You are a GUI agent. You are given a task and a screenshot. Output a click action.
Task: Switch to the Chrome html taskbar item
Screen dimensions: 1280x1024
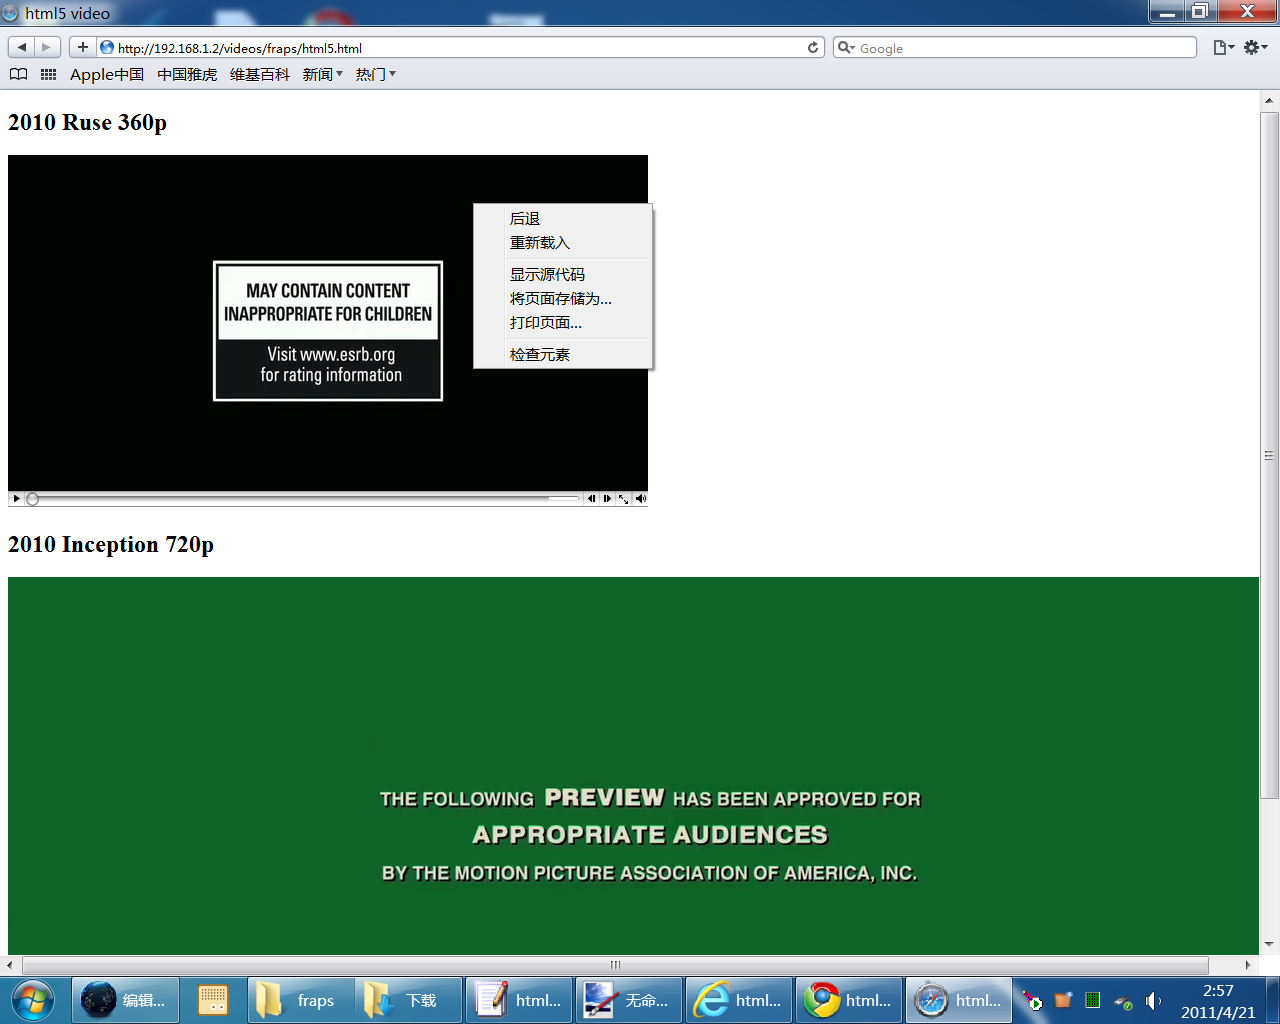point(850,1000)
